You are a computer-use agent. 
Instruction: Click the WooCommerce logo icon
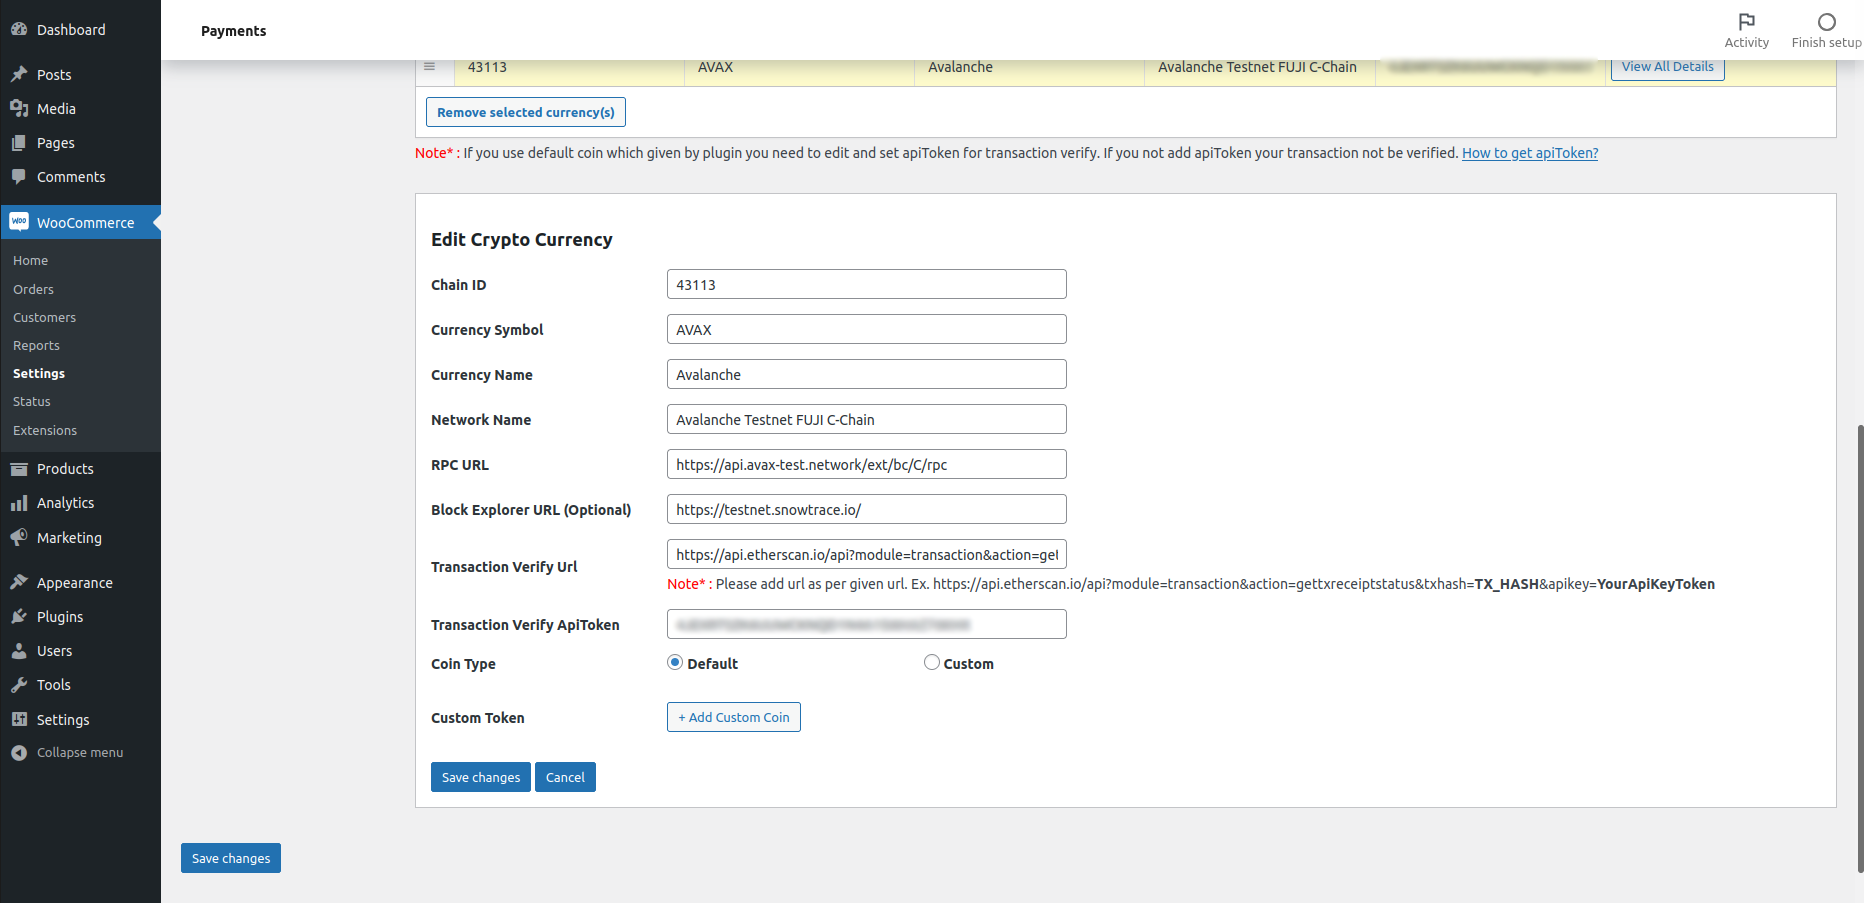pyautogui.click(x=19, y=222)
